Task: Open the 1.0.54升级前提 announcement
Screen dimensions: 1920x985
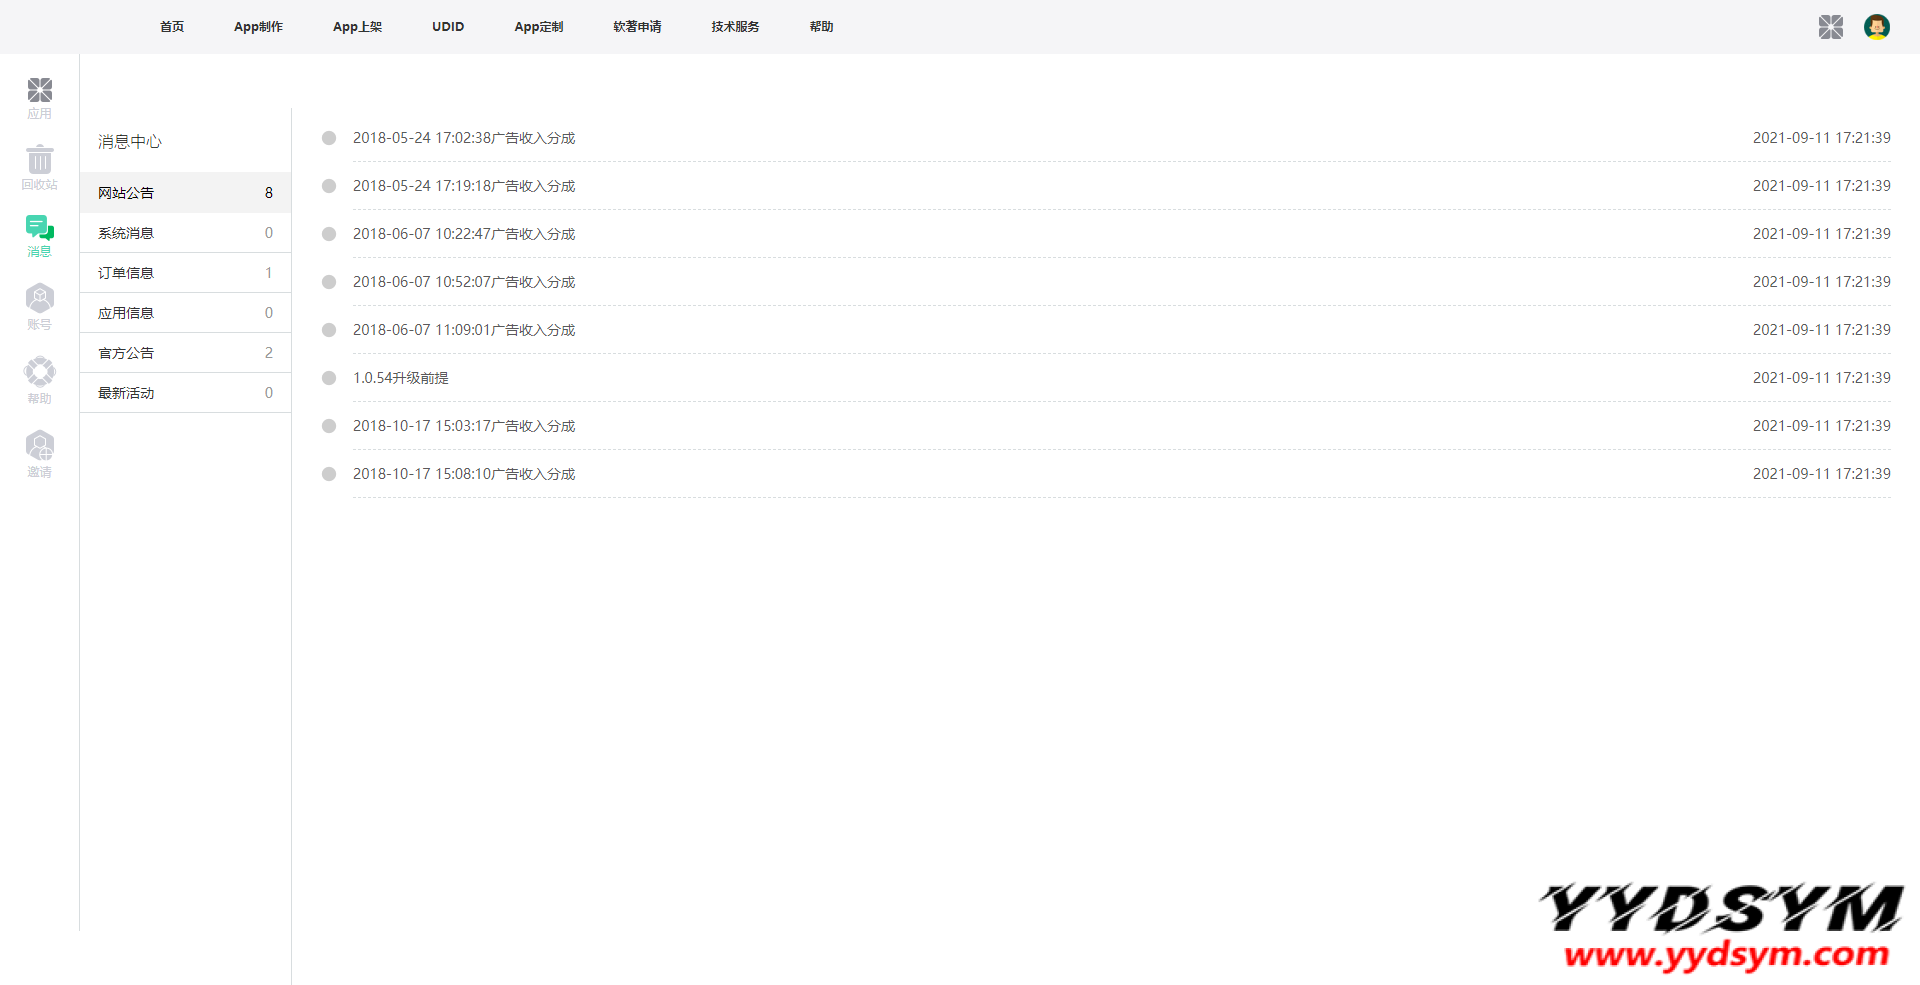Action: coord(401,378)
